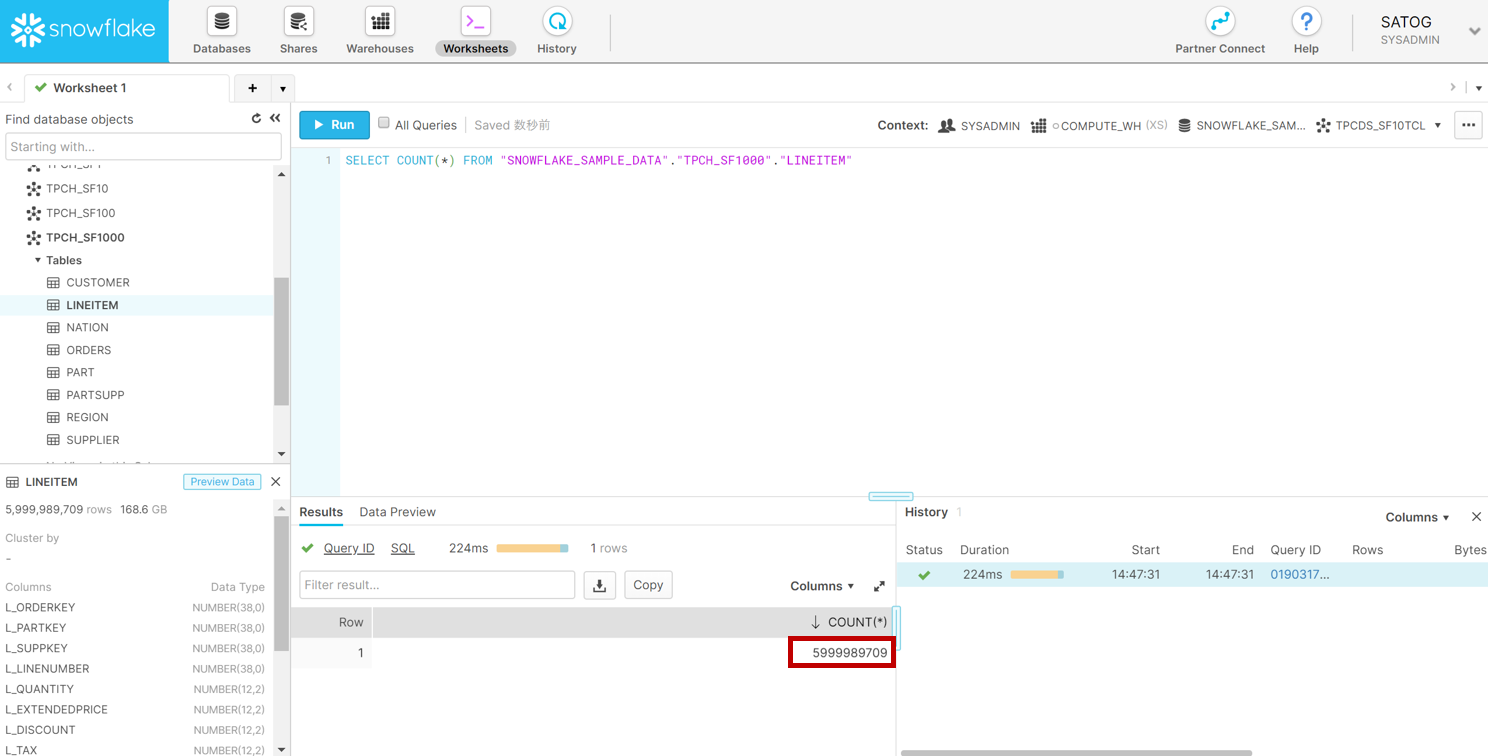The width and height of the screenshot is (1488, 756).
Task: Select the REGION table
Action: click(87, 418)
